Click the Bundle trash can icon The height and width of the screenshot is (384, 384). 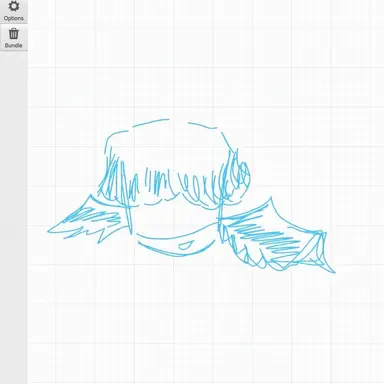14,34
